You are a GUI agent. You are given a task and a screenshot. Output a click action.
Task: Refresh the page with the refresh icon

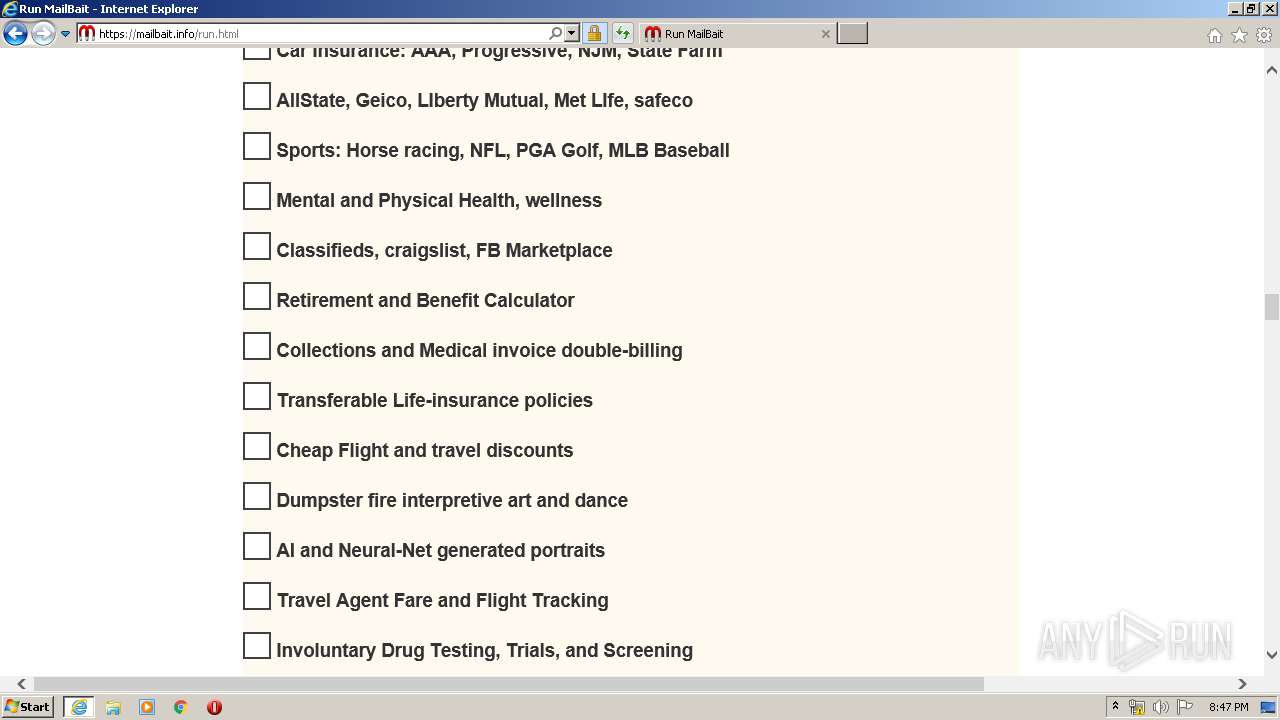click(x=623, y=33)
